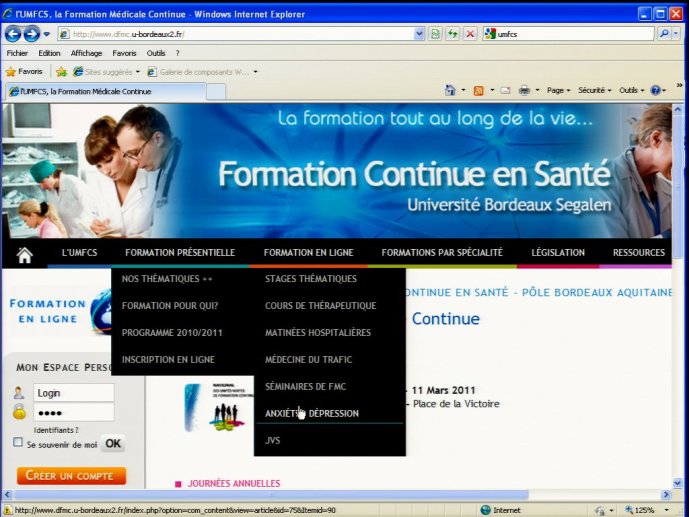Toggle Compatibility View icon
Viewport: 689px width, 517px height.
pyautogui.click(x=435, y=34)
